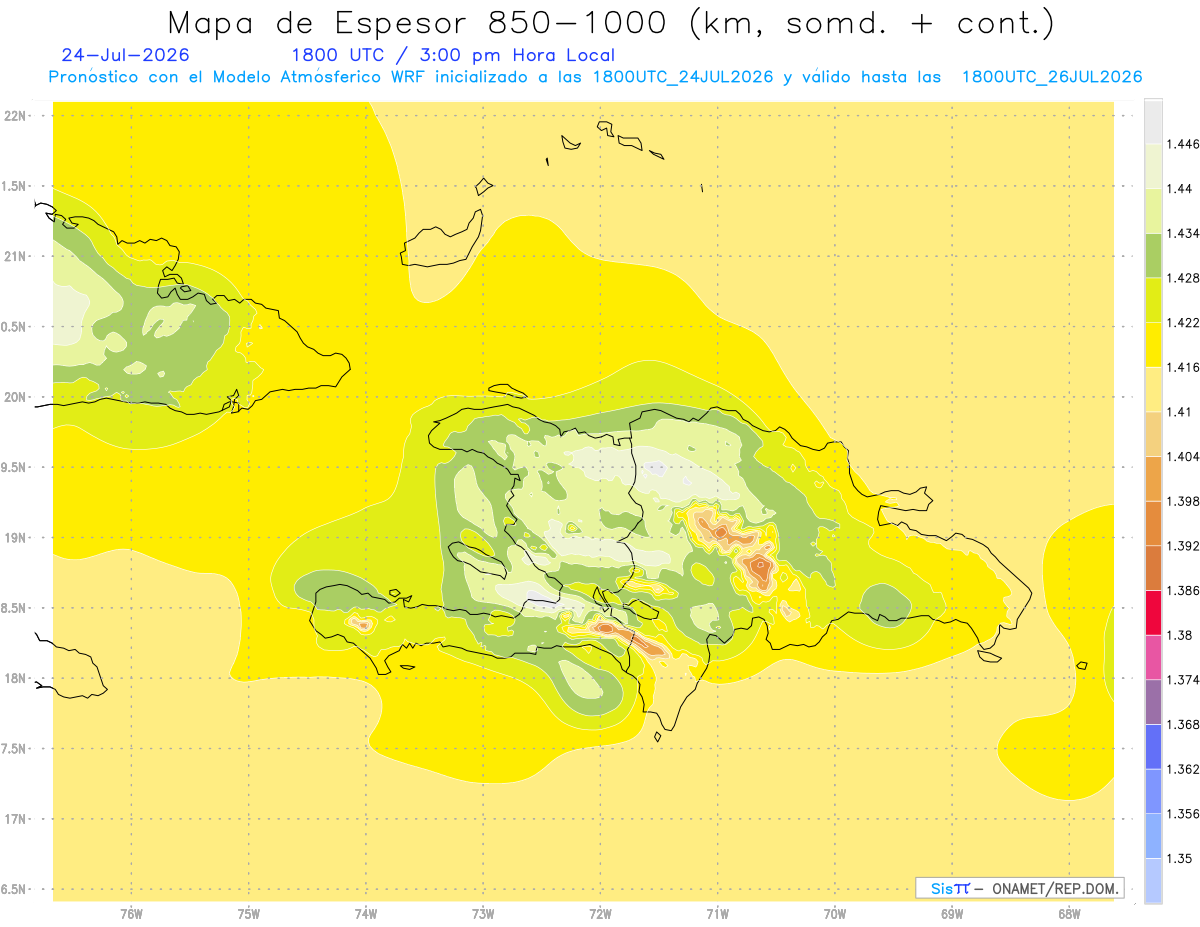Image resolution: width=1200 pixels, height=927 pixels.
Task: Pick the bright yellow colorbar segment between 1.416 and 1.422
Action: click(1153, 345)
